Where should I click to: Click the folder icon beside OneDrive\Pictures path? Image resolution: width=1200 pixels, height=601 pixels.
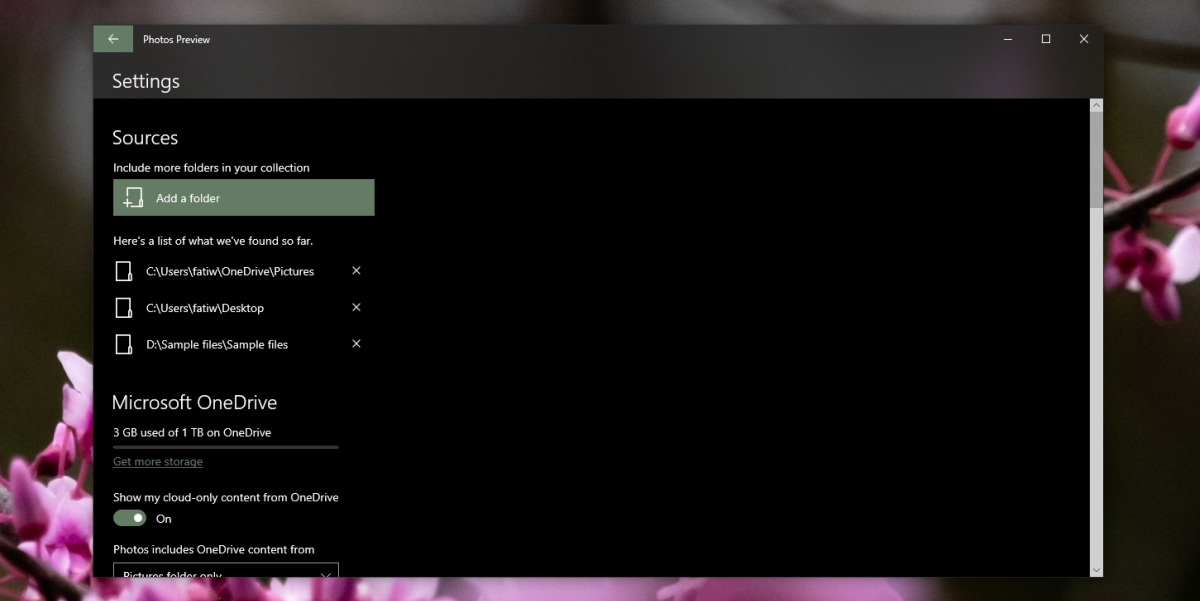pos(124,271)
